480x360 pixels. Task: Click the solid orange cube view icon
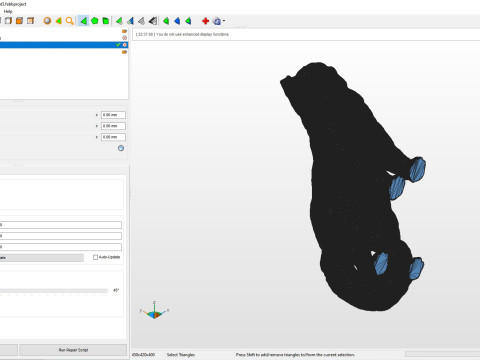19,21
